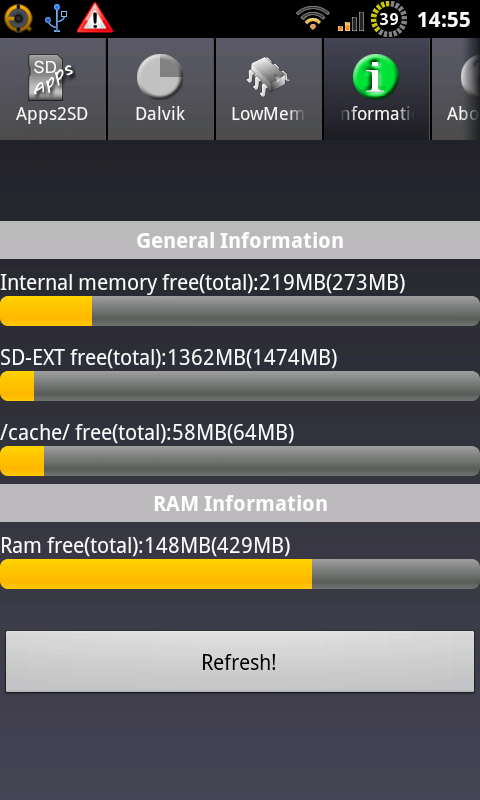Tap the RAM Information section header

tap(240, 504)
